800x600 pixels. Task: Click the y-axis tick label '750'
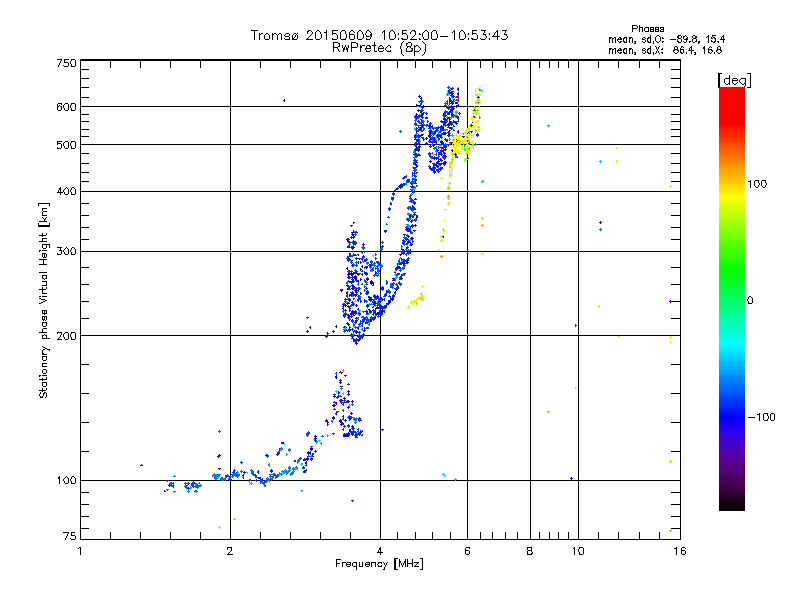tap(66, 63)
